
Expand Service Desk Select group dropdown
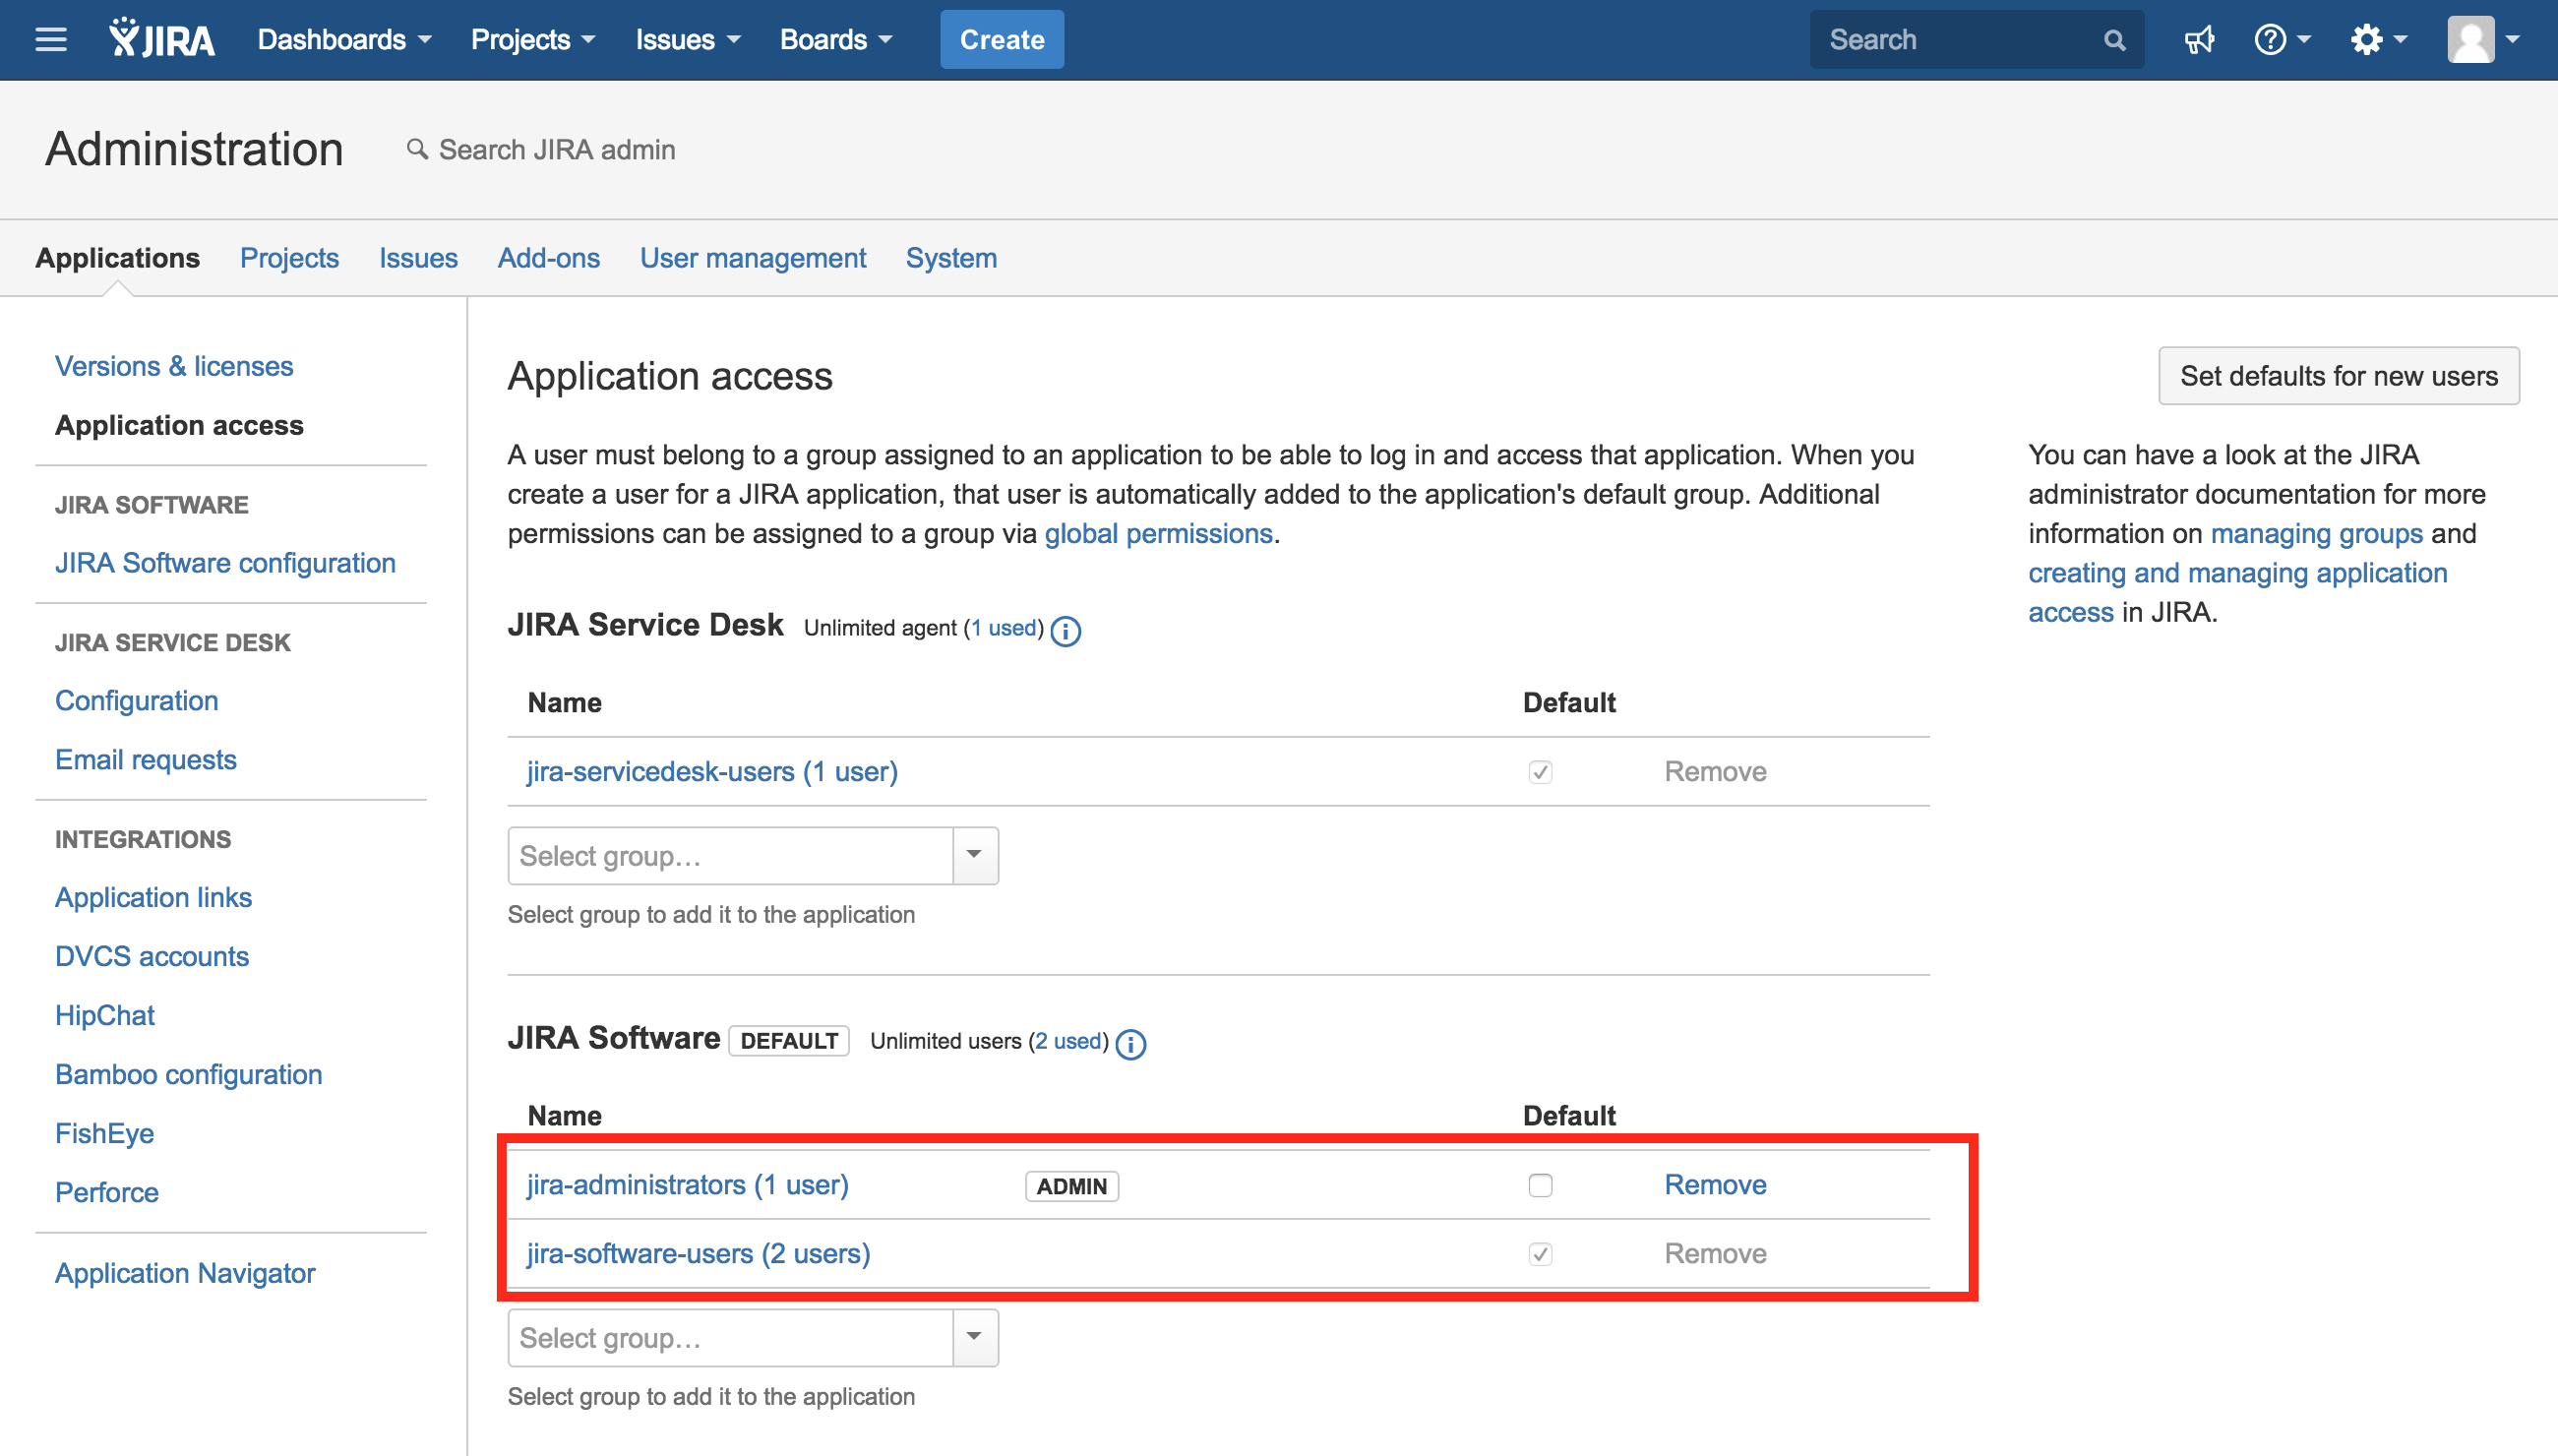point(974,856)
